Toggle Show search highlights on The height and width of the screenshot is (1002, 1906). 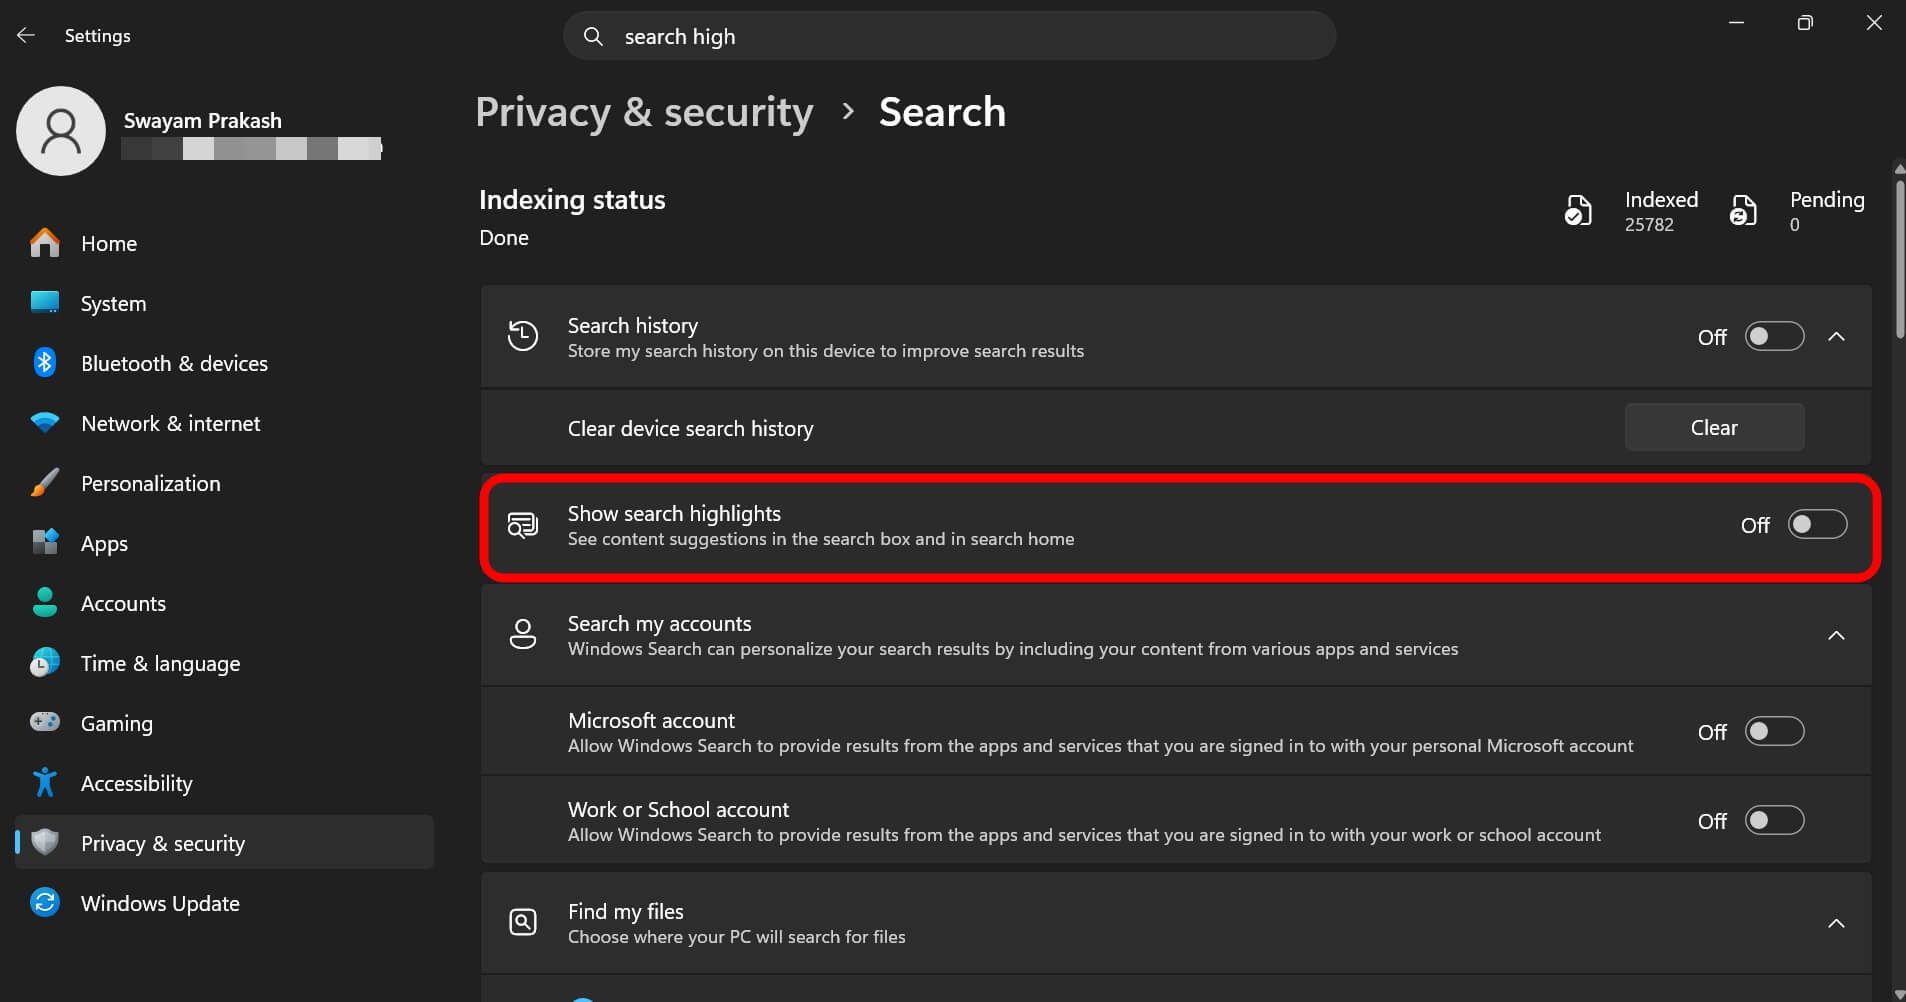[1816, 524]
